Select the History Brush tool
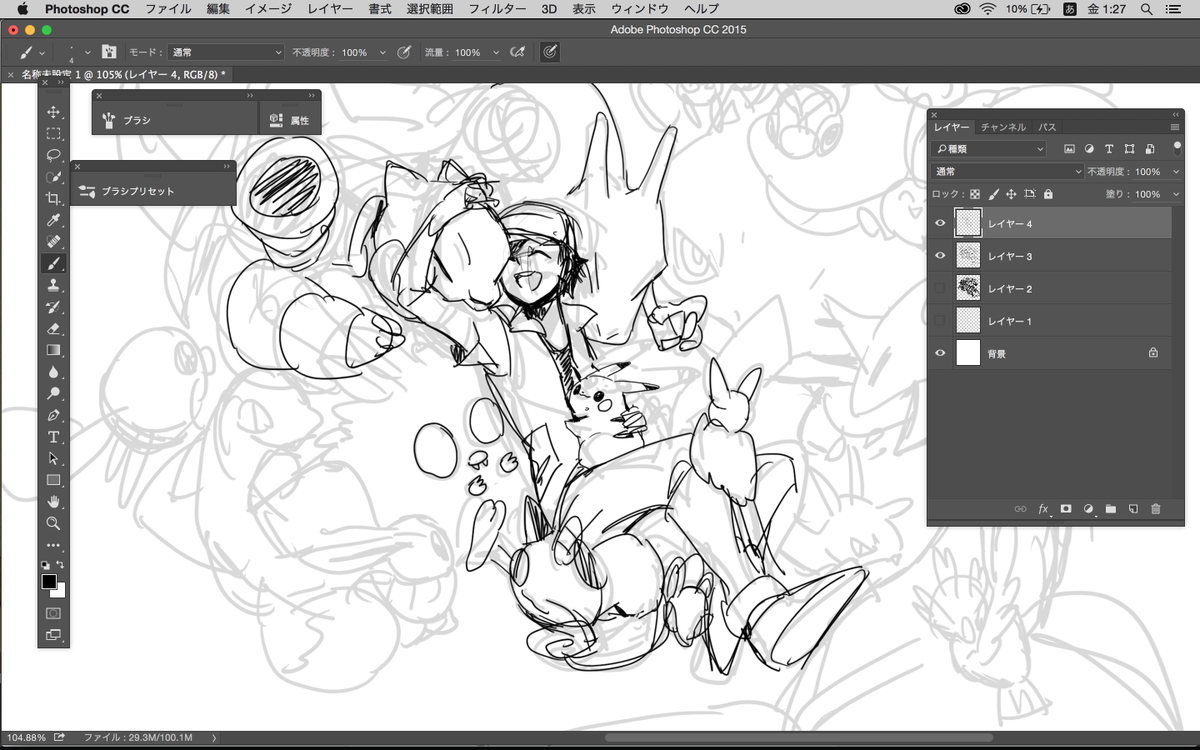Screen dimensions: 1200x750 click(x=53, y=307)
